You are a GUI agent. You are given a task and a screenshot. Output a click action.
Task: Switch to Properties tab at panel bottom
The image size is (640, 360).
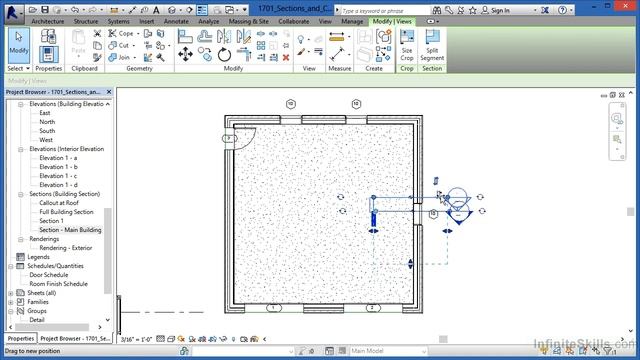(21, 338)
